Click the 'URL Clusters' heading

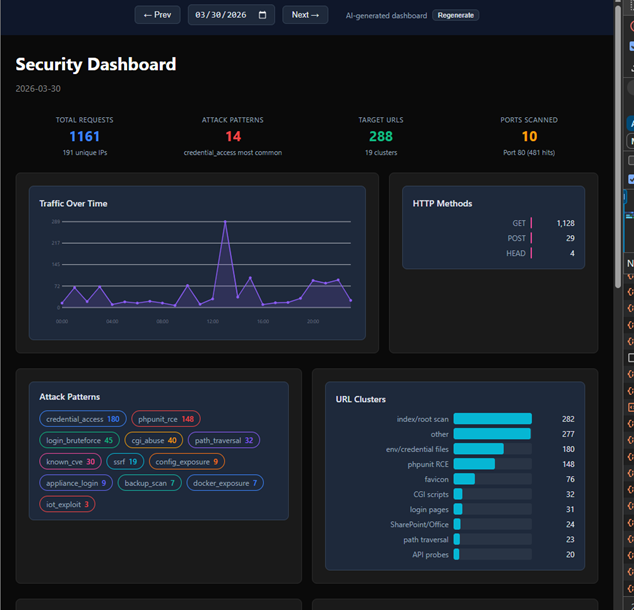tap(361, 399)
